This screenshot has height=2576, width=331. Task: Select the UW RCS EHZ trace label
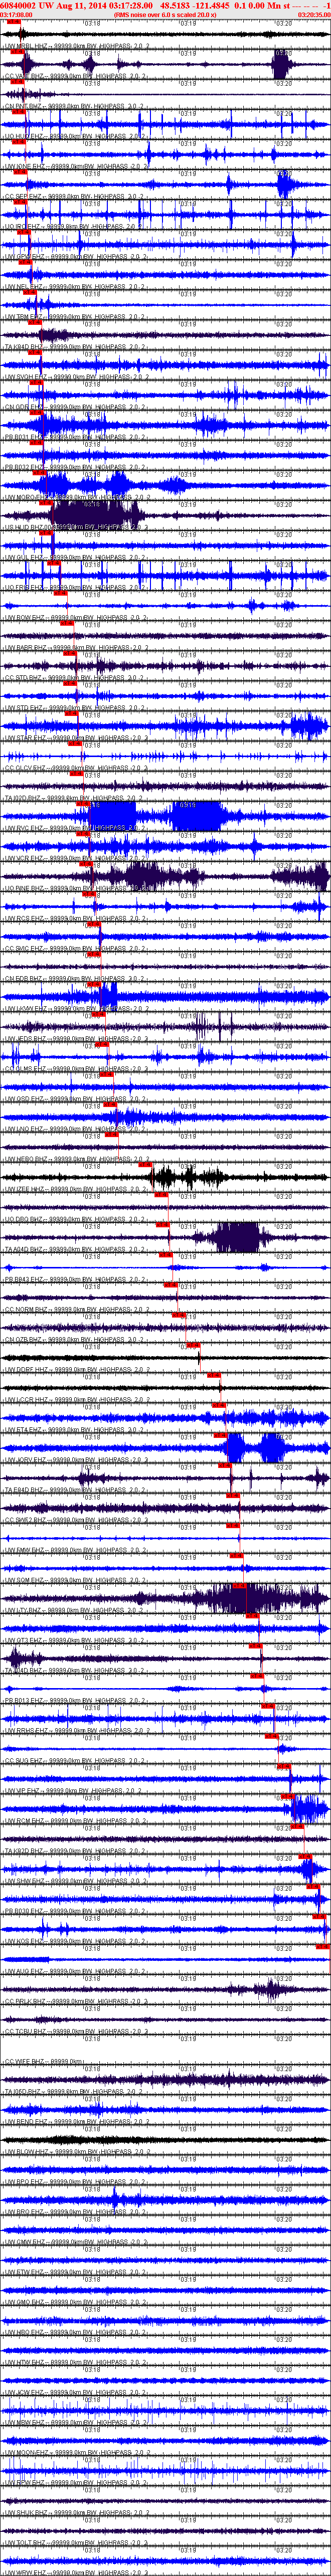[75, 917]
